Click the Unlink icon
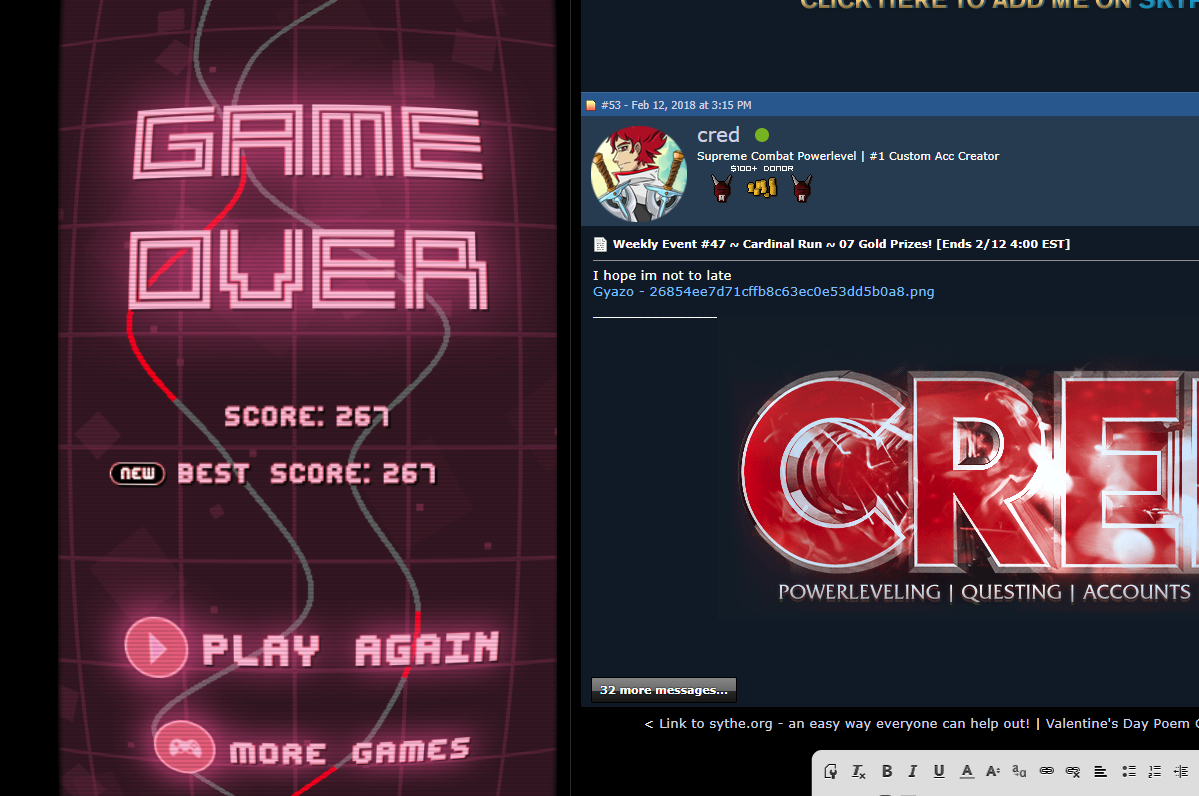This screenshot has width=1199, height=796. point(1073,772)
